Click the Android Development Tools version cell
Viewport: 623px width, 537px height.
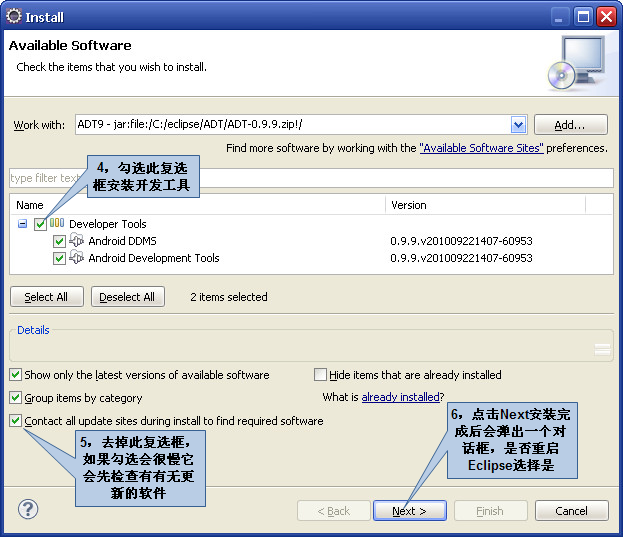click(x=461, y=258)
